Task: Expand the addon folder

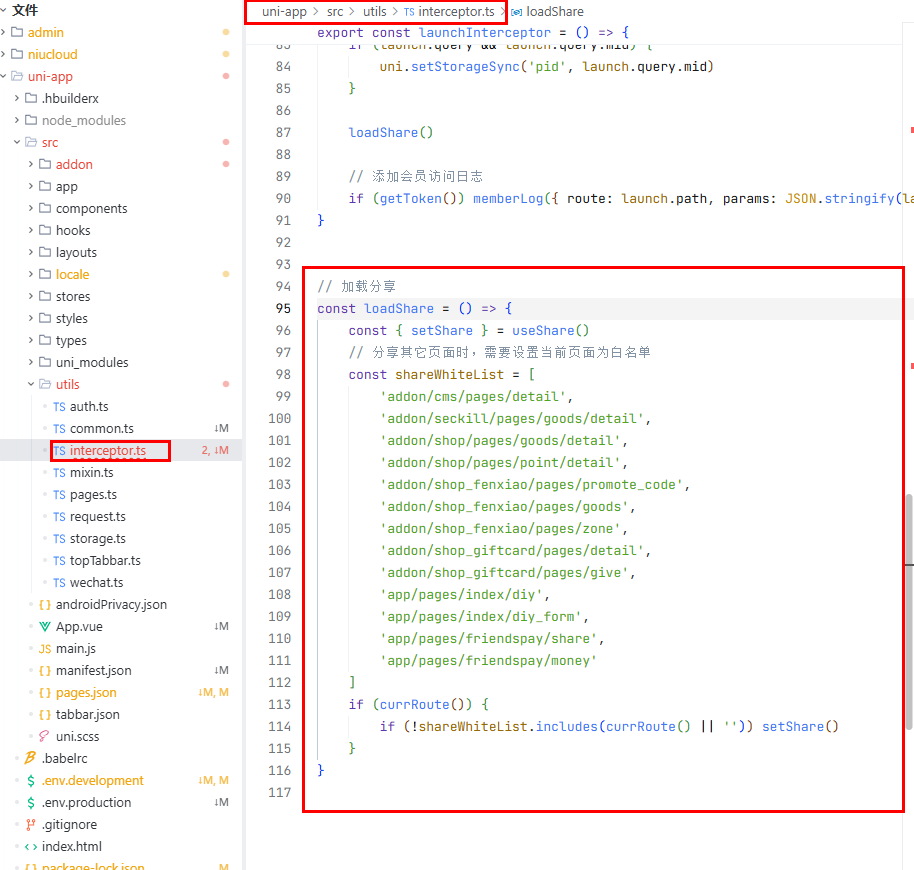Action: point(31,165)
